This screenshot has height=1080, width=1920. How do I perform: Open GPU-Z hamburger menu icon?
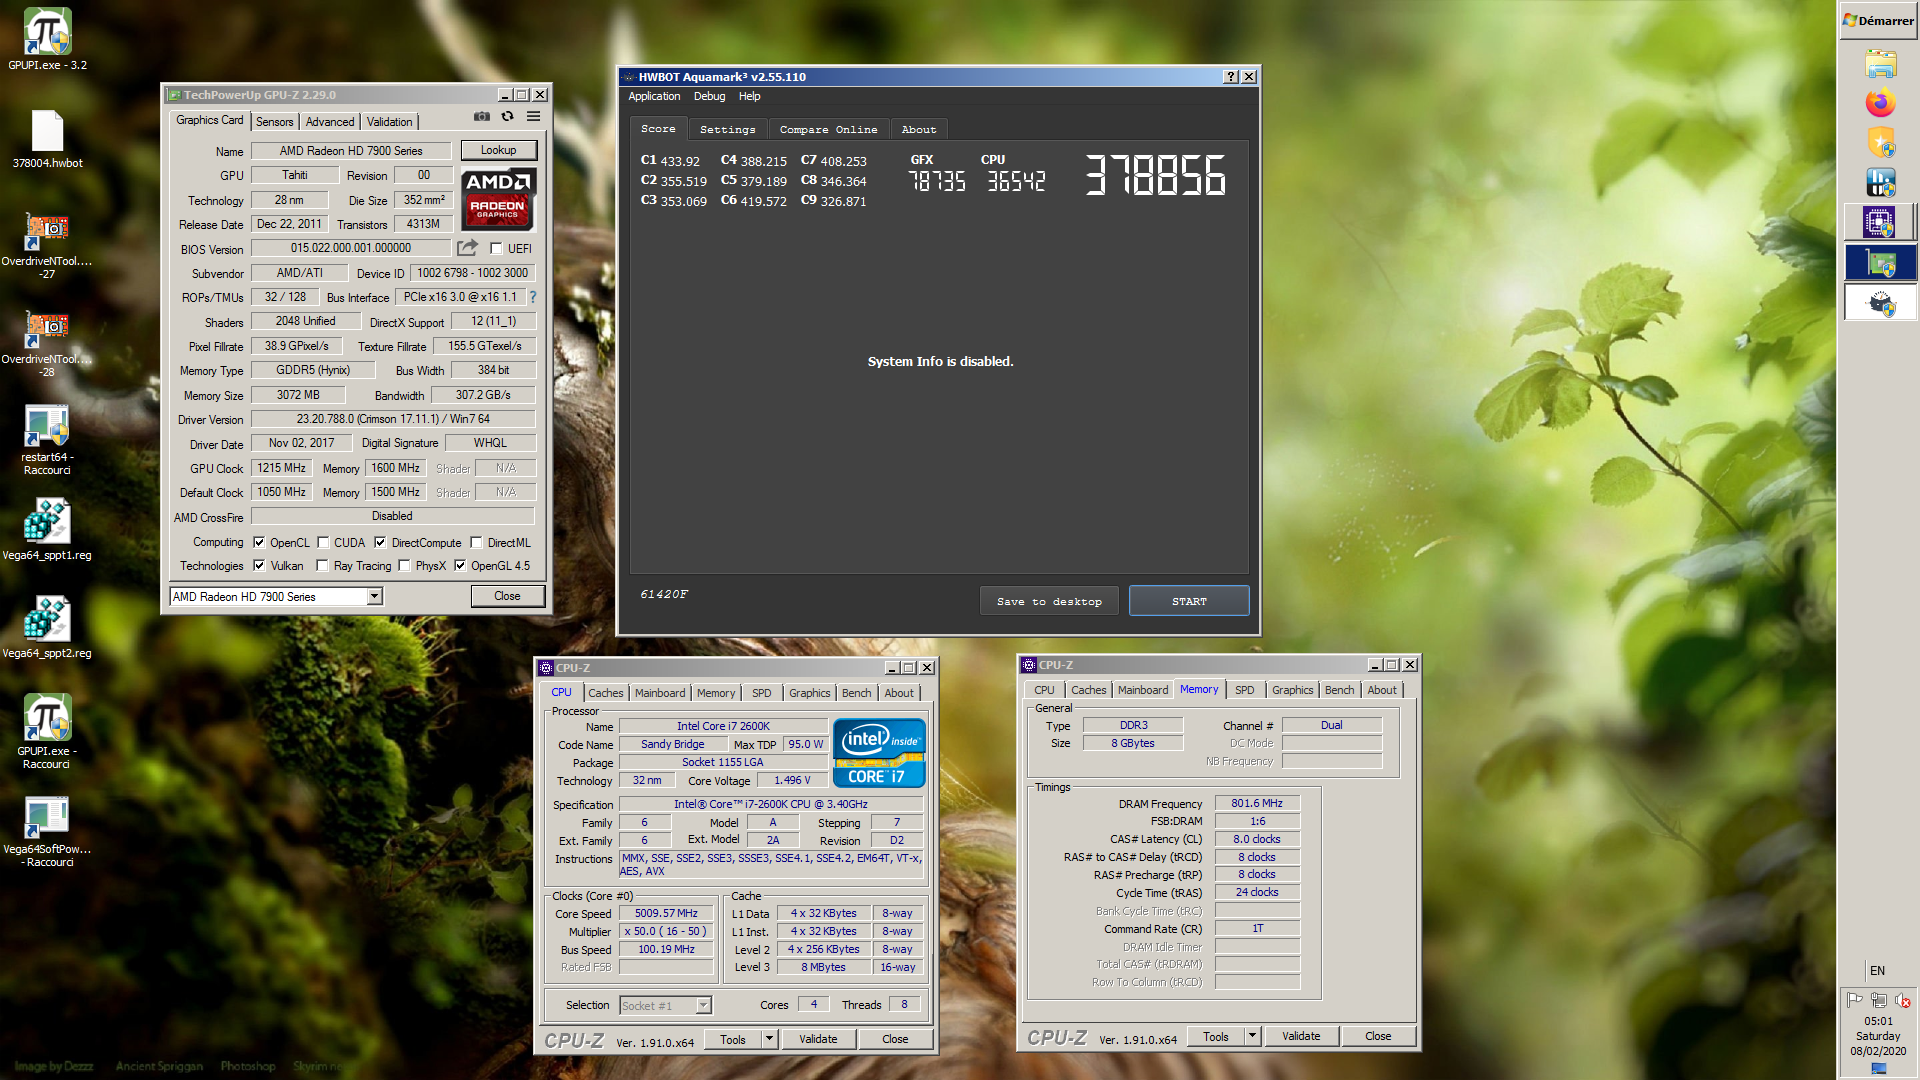coord(534,117)
